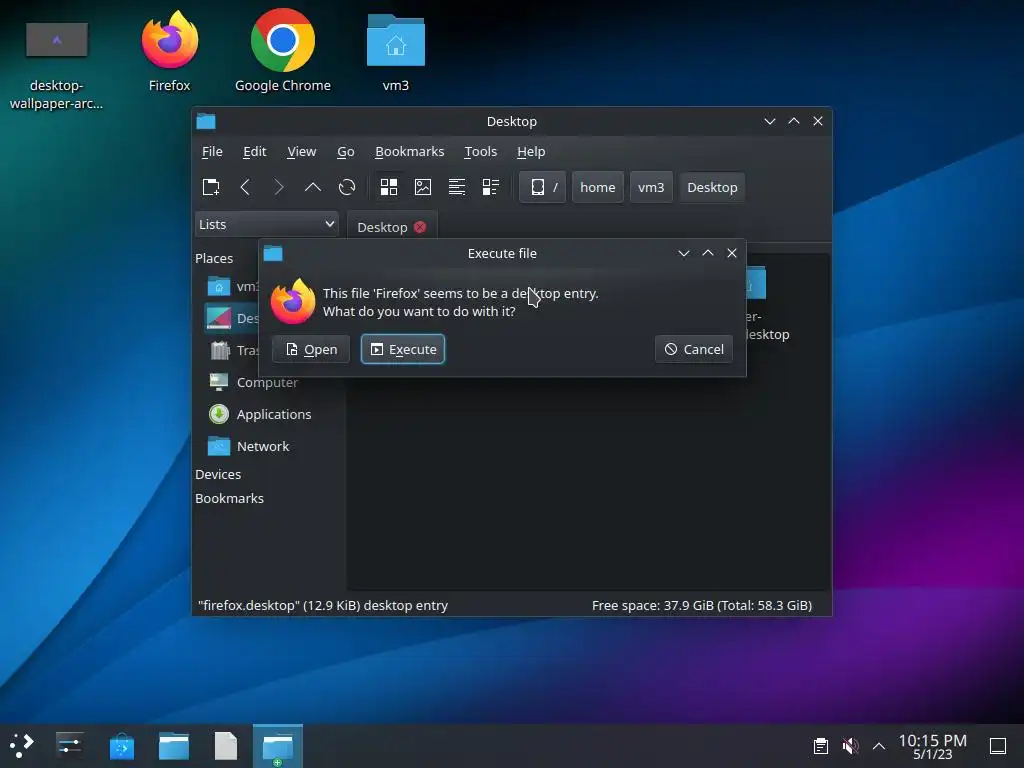
Task: Open the File menu
Action: click(212, 152)
